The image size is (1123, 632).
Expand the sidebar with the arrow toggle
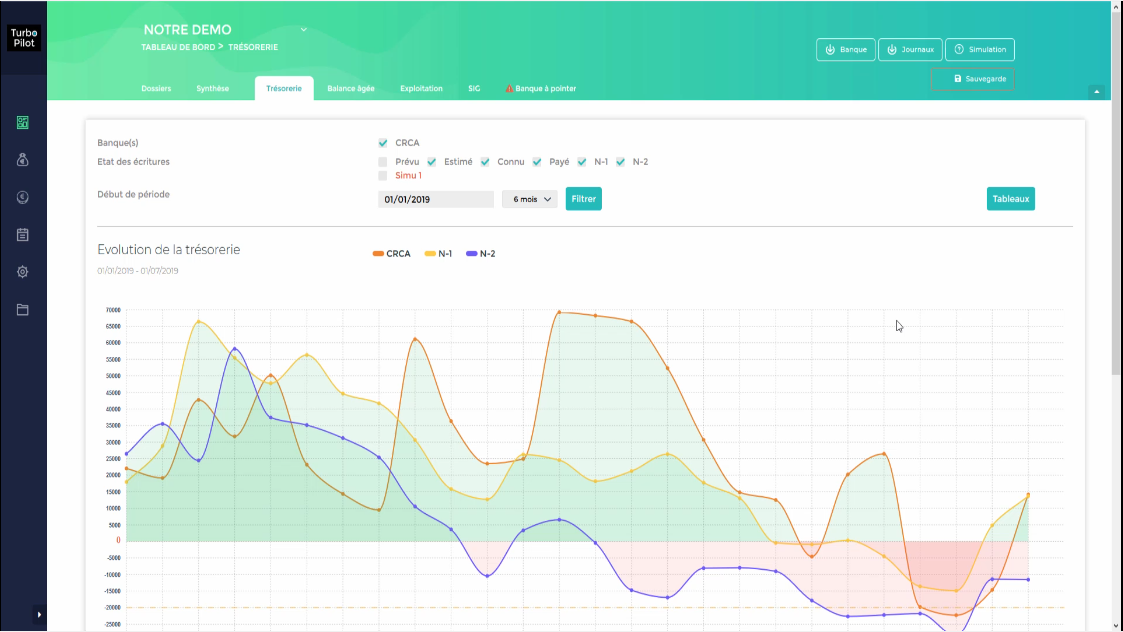(39, 614)
